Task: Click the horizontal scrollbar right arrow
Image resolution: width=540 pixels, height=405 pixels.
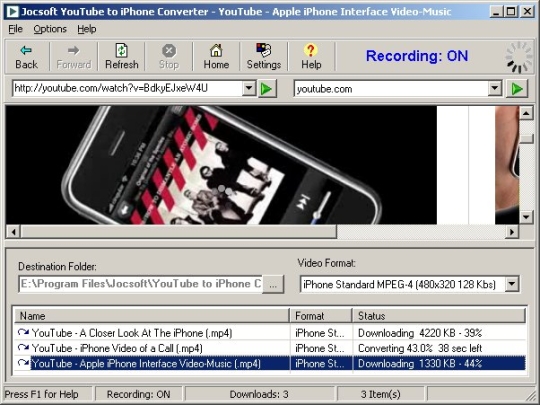Action: (512, 232)
